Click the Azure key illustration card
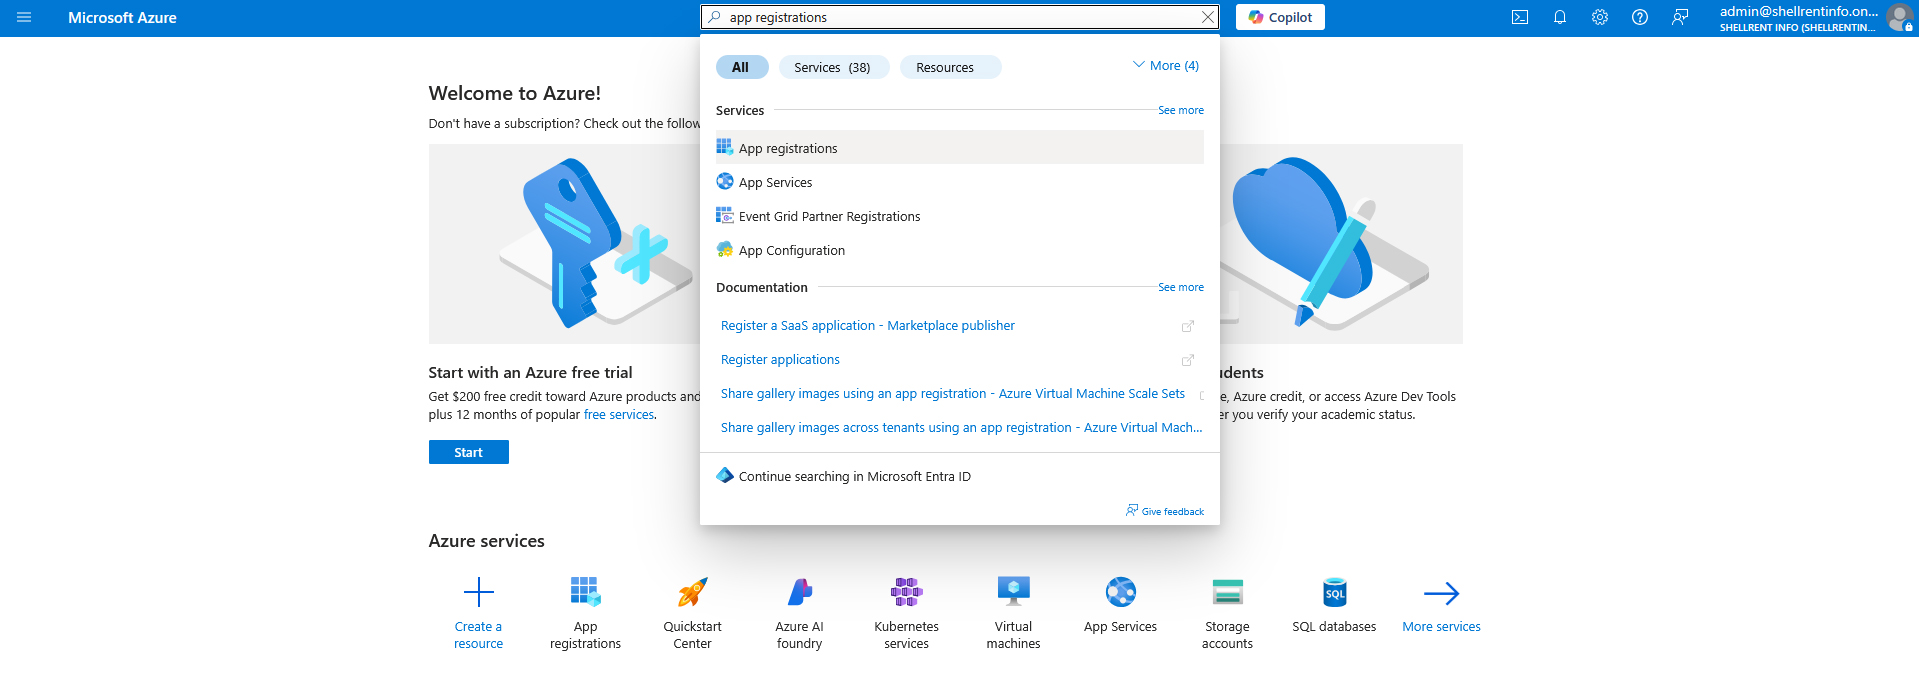The width and height of the screenshot is (1919, 697). pos(565,244)
